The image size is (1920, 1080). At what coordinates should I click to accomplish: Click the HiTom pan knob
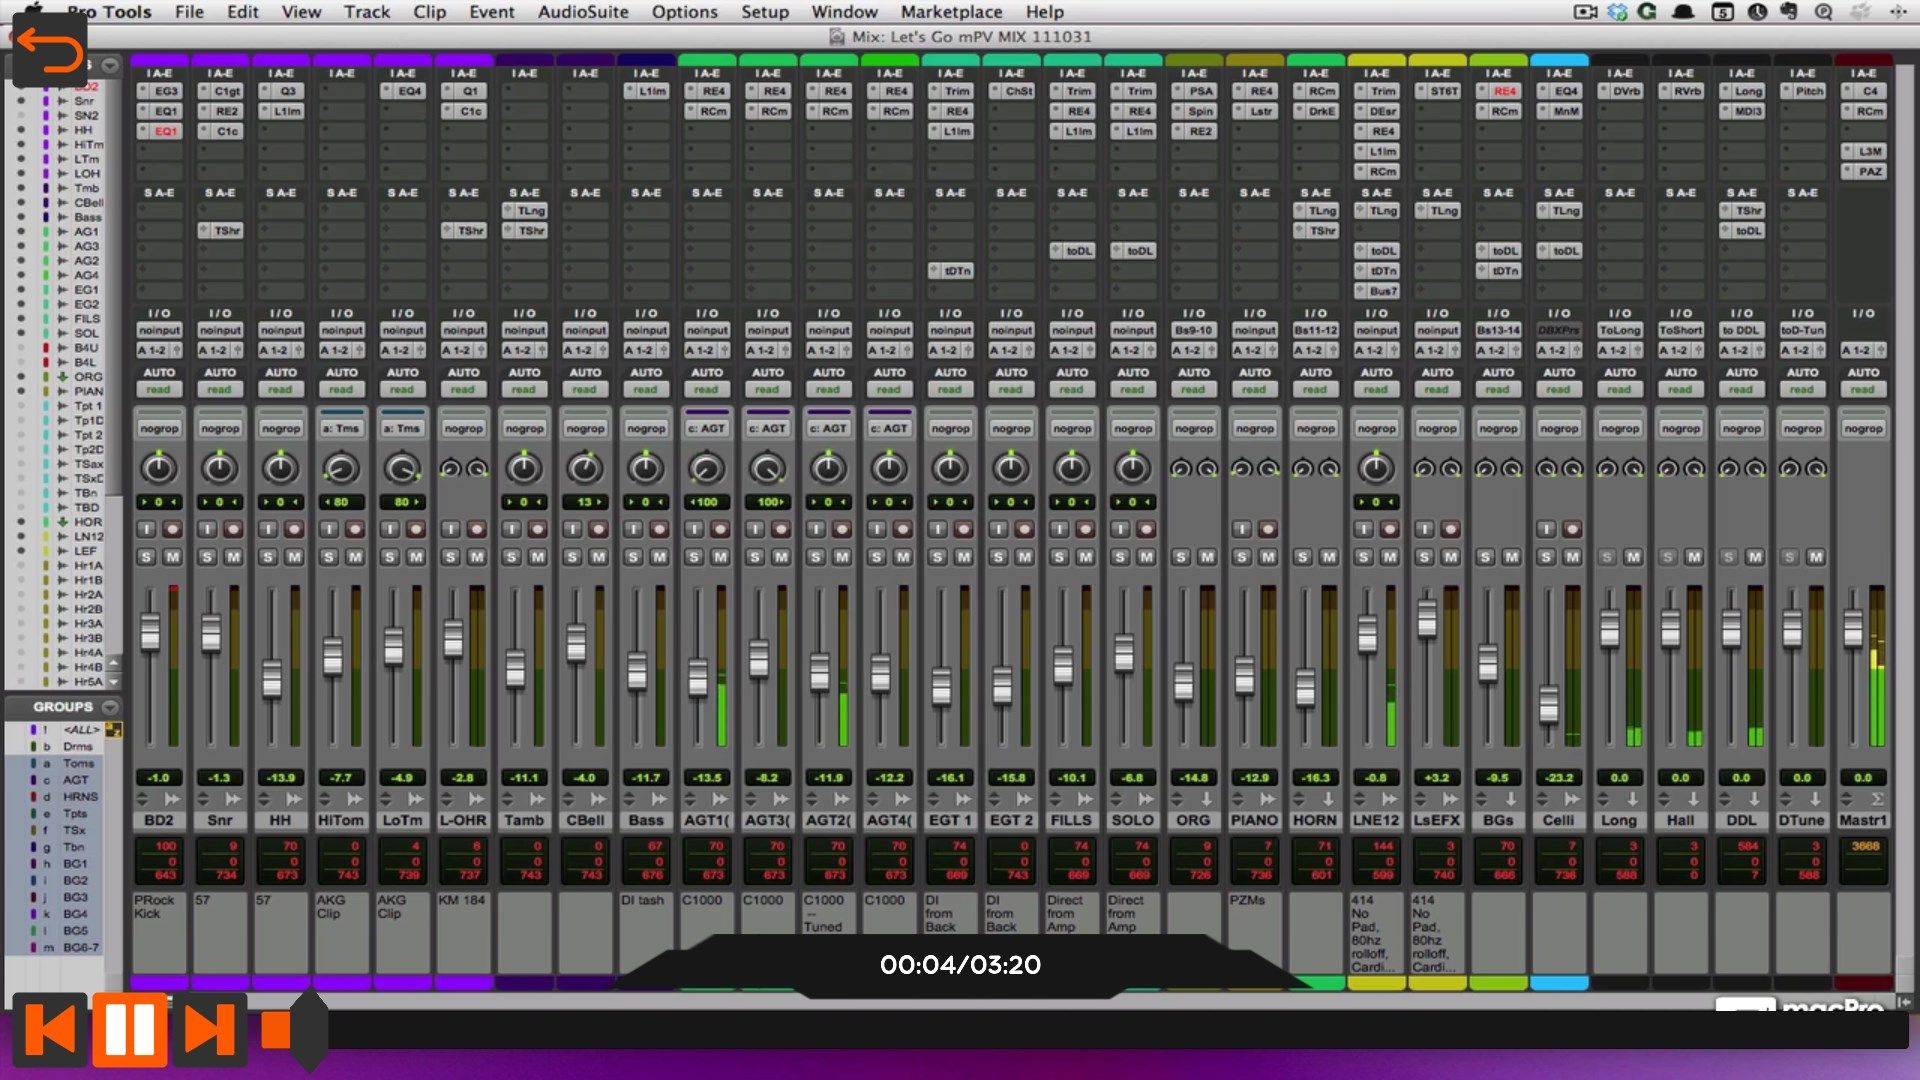pos(341,467)
